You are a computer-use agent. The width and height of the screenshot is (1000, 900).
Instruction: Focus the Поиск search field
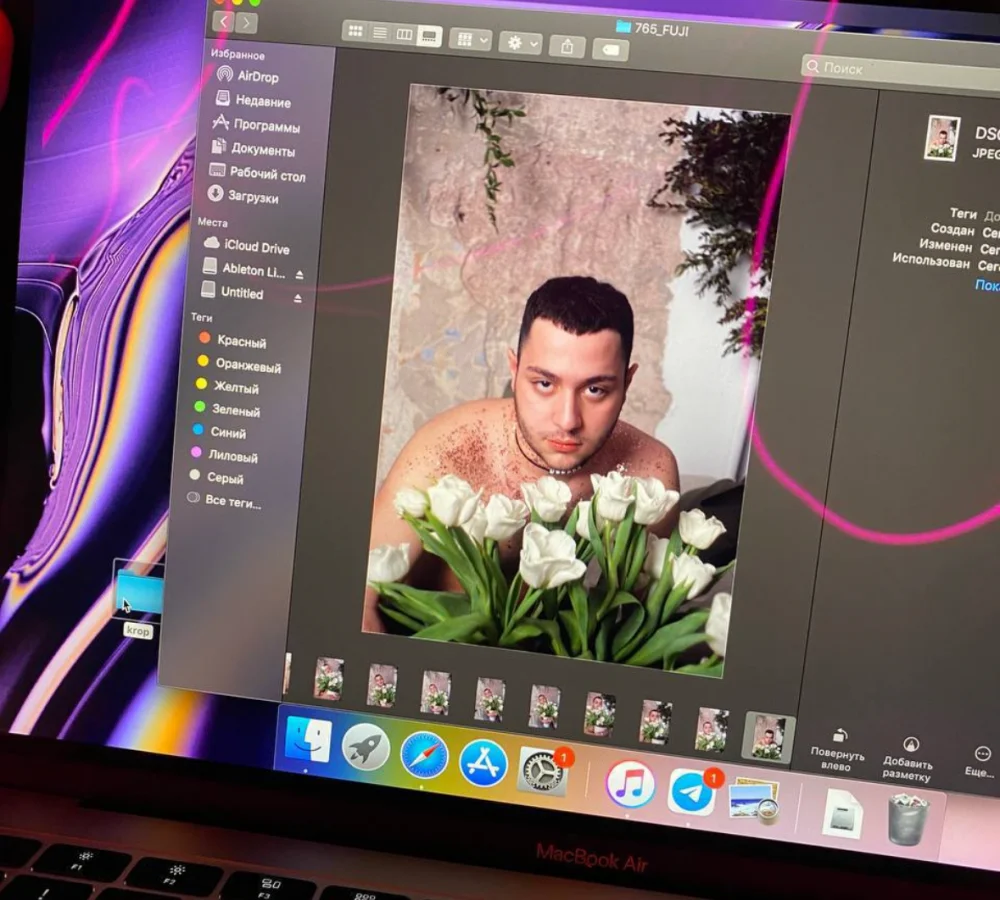pyautogui.click(x=900, y=72)
